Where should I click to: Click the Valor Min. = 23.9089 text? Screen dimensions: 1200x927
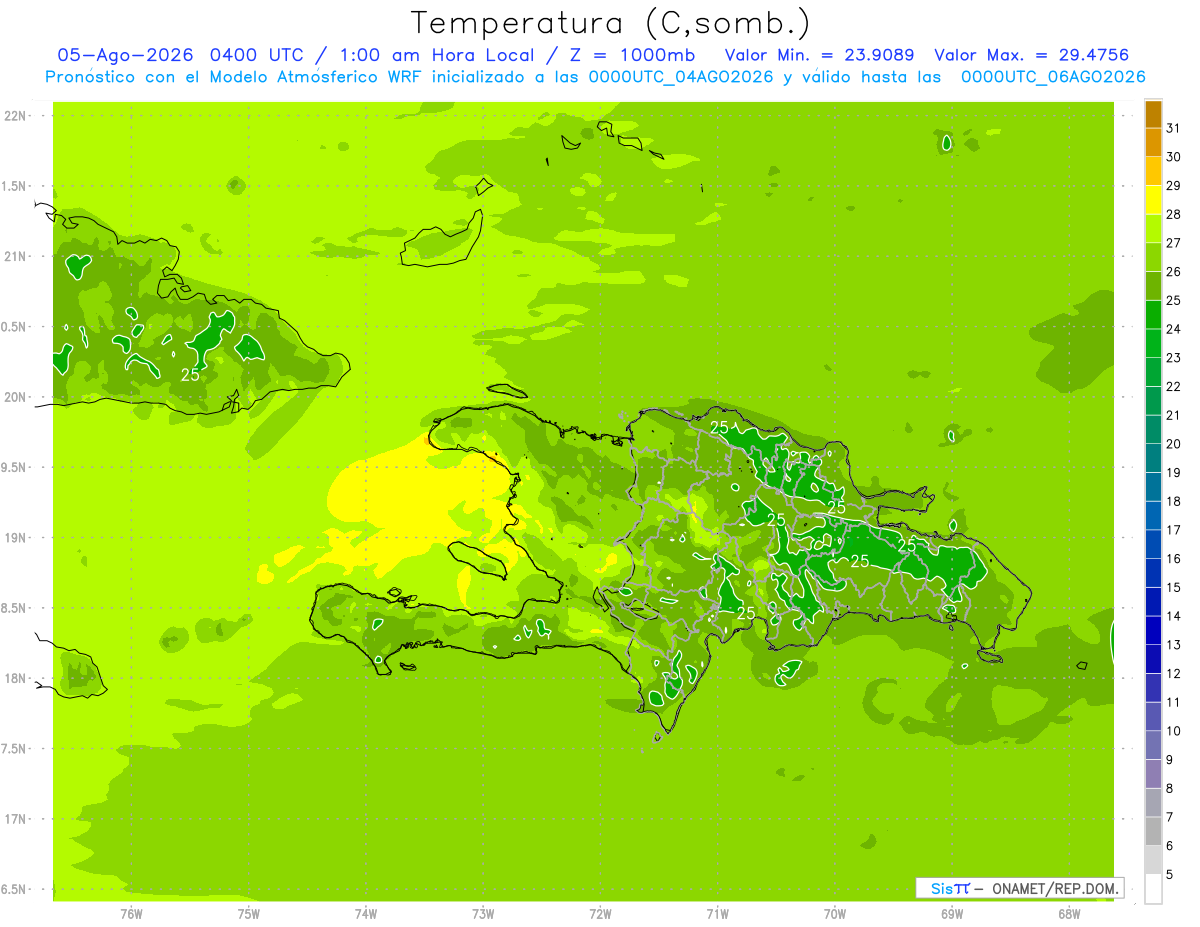coord(819,55)
